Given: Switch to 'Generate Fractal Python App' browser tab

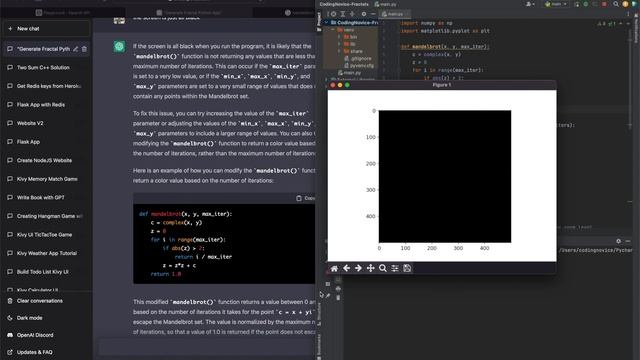Looking at the screenshot, I should (x=189, y=13).
